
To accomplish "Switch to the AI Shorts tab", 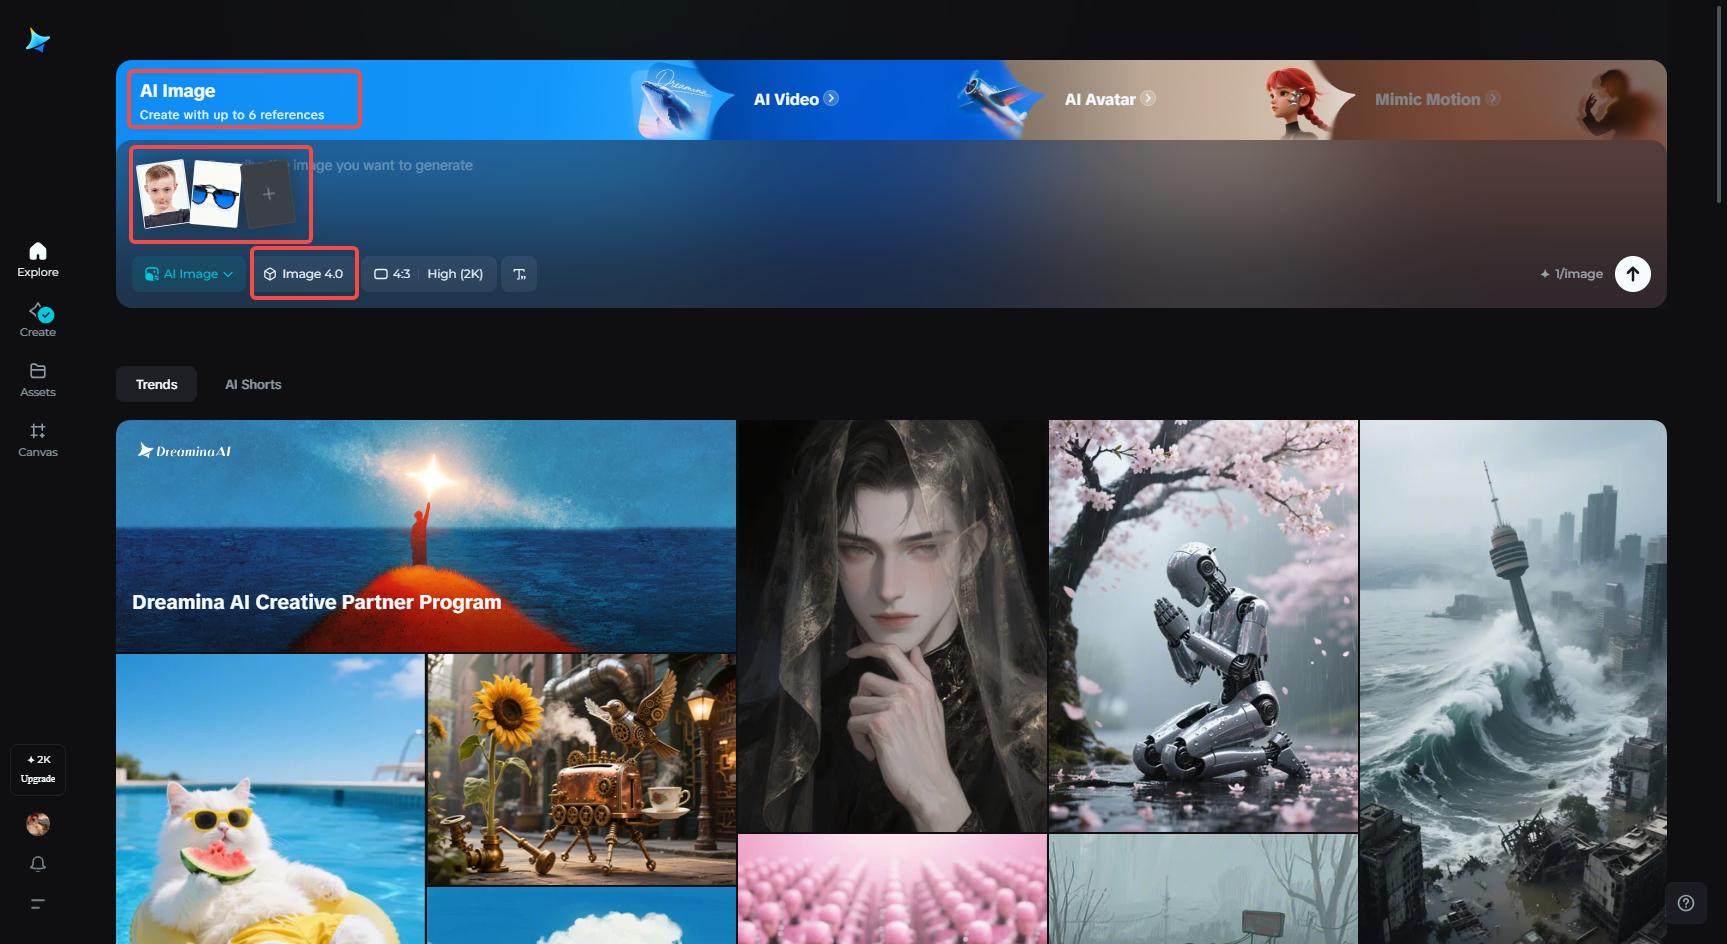I will [253, 384].
